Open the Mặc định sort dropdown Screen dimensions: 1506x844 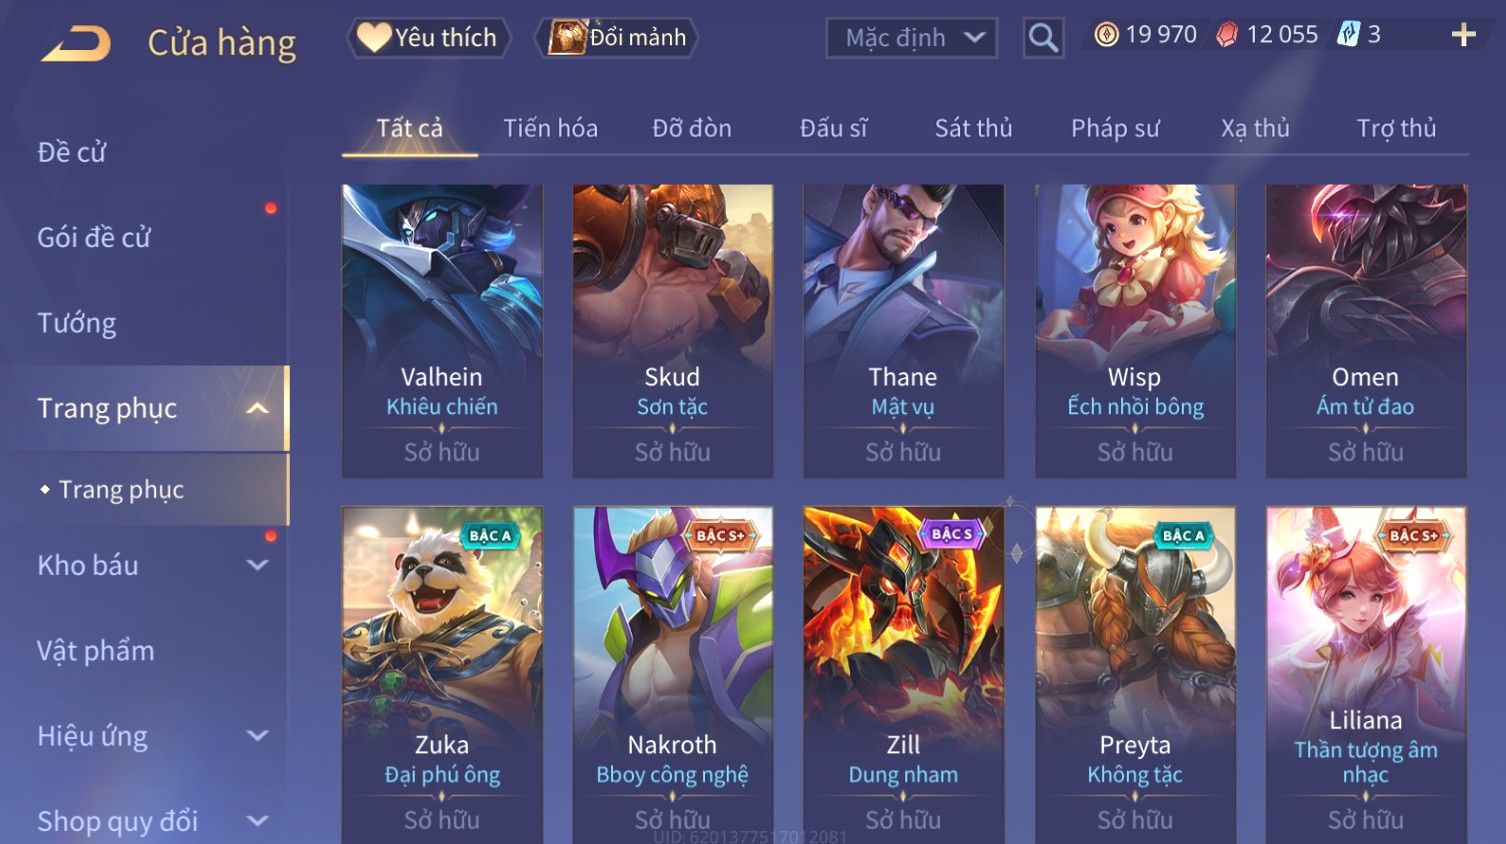pyautogui.click(x=912, y=38)
